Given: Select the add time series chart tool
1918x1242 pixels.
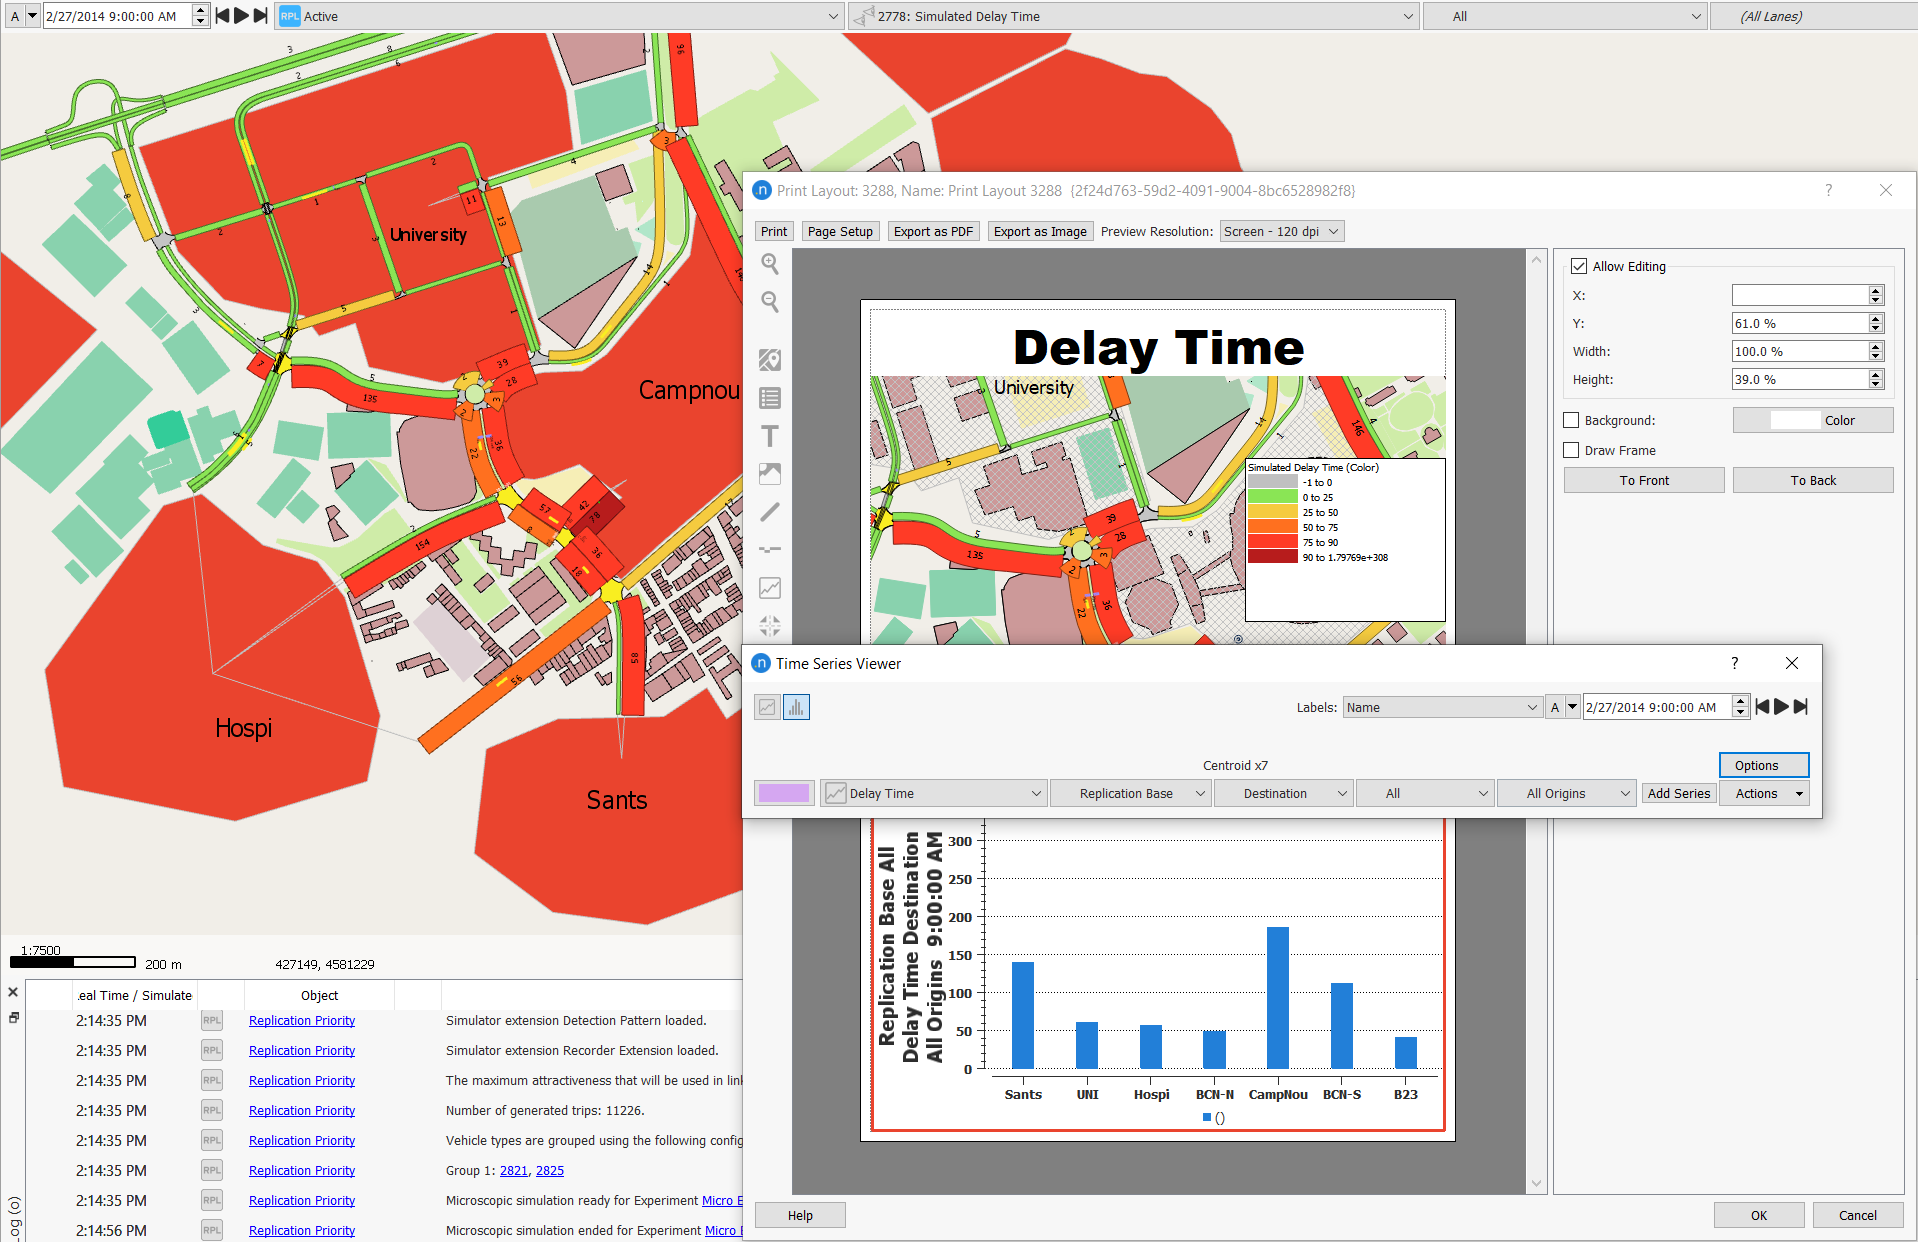Looking at the screenshot, I should [x=770, y=588].
